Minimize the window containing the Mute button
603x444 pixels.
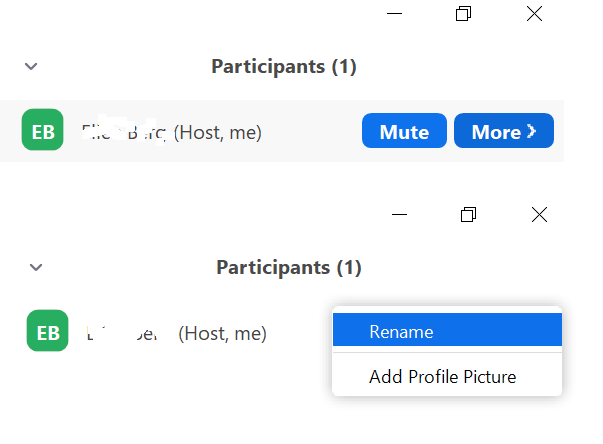click(394, 13)
